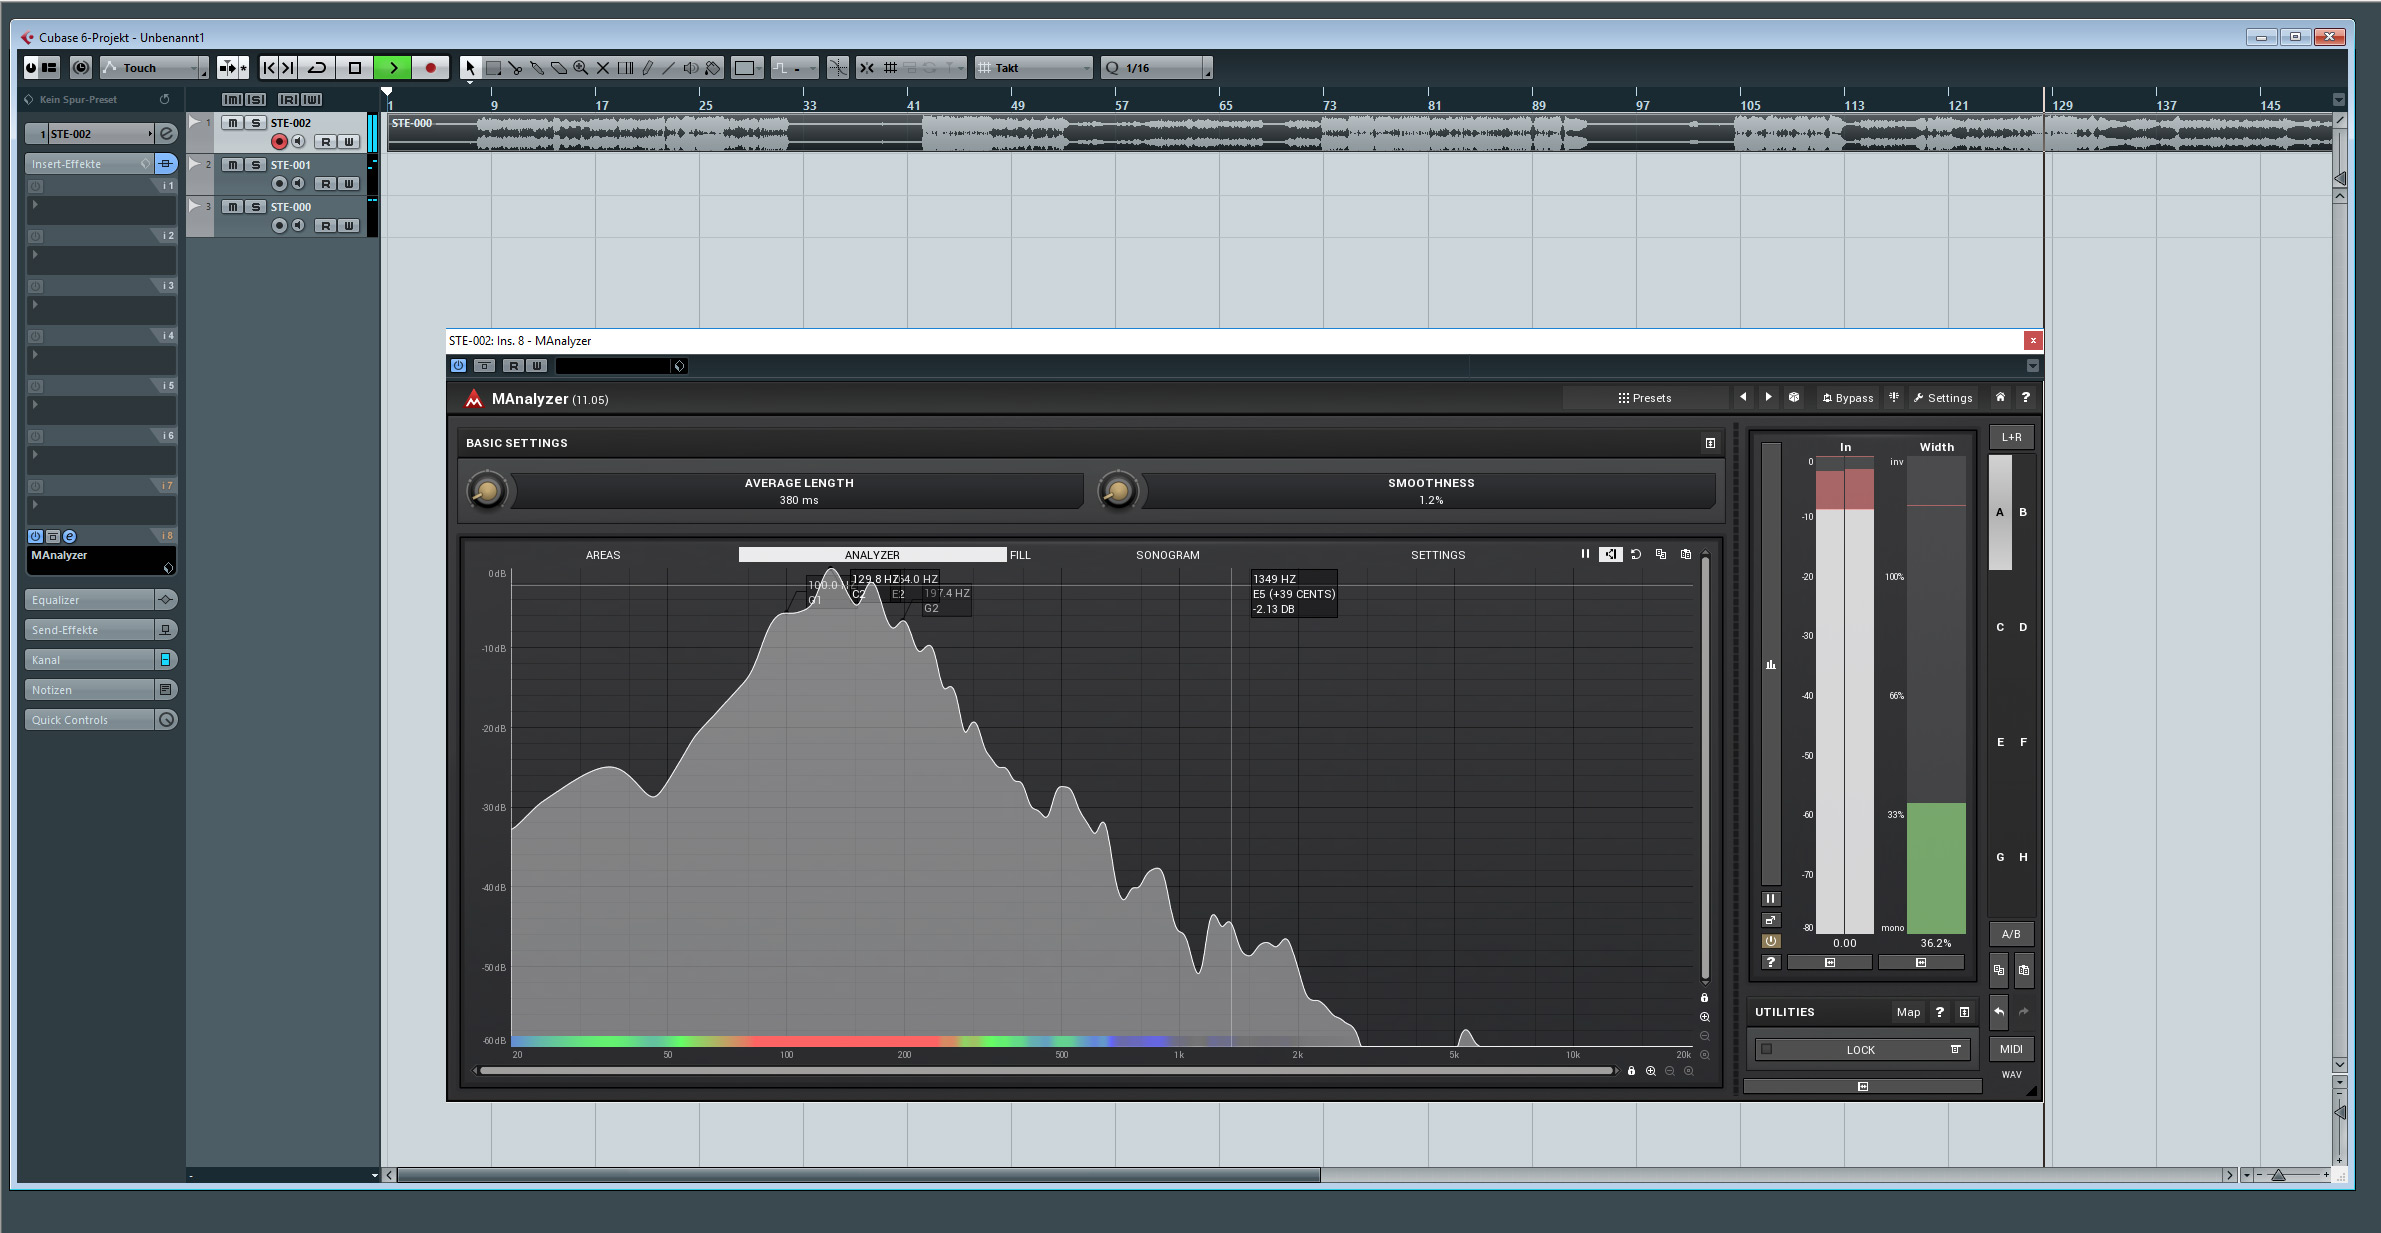Click the Map button in Utilities
Image resolution: width=2381 pixels, height=1233 pixels.
[1908, 1012]
